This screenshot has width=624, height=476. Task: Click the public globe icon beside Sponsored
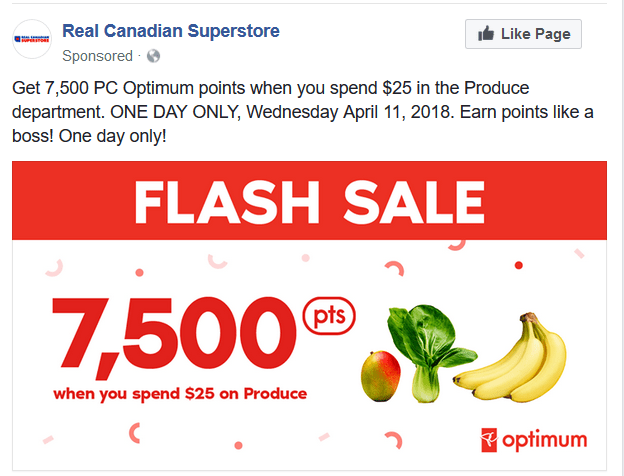click(153, 56)
